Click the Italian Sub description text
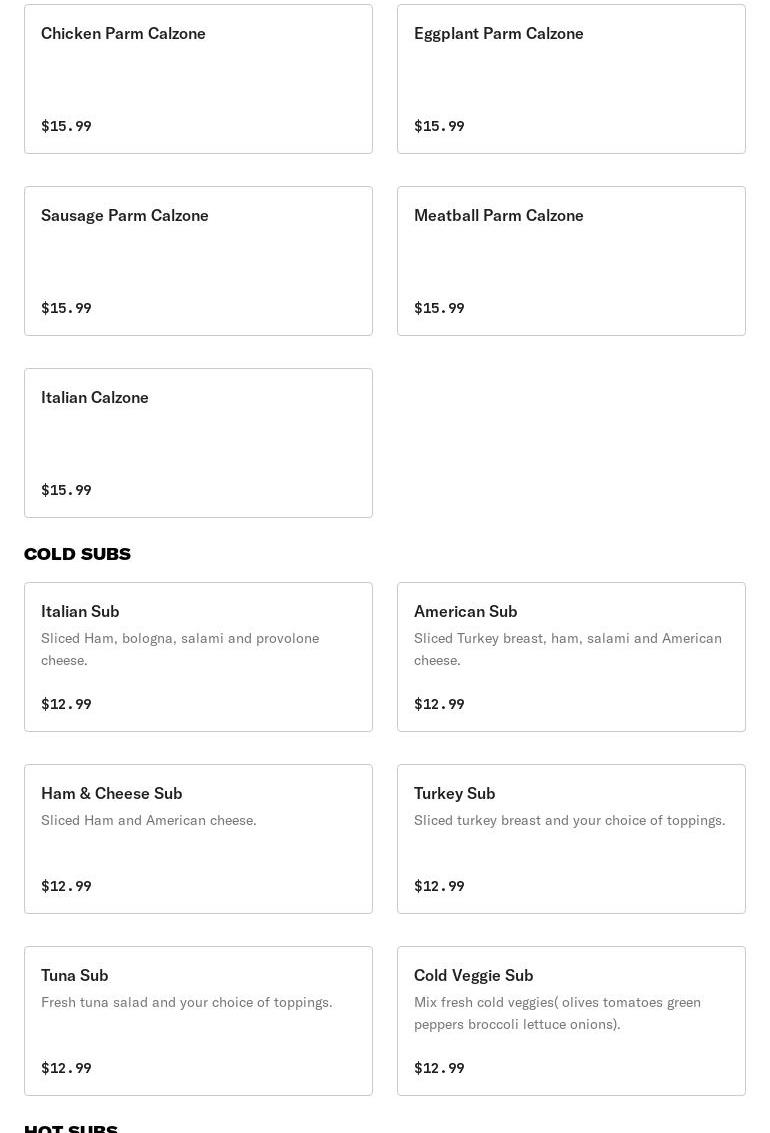Viewport: 770px width, 1133px height. (180, 649)
